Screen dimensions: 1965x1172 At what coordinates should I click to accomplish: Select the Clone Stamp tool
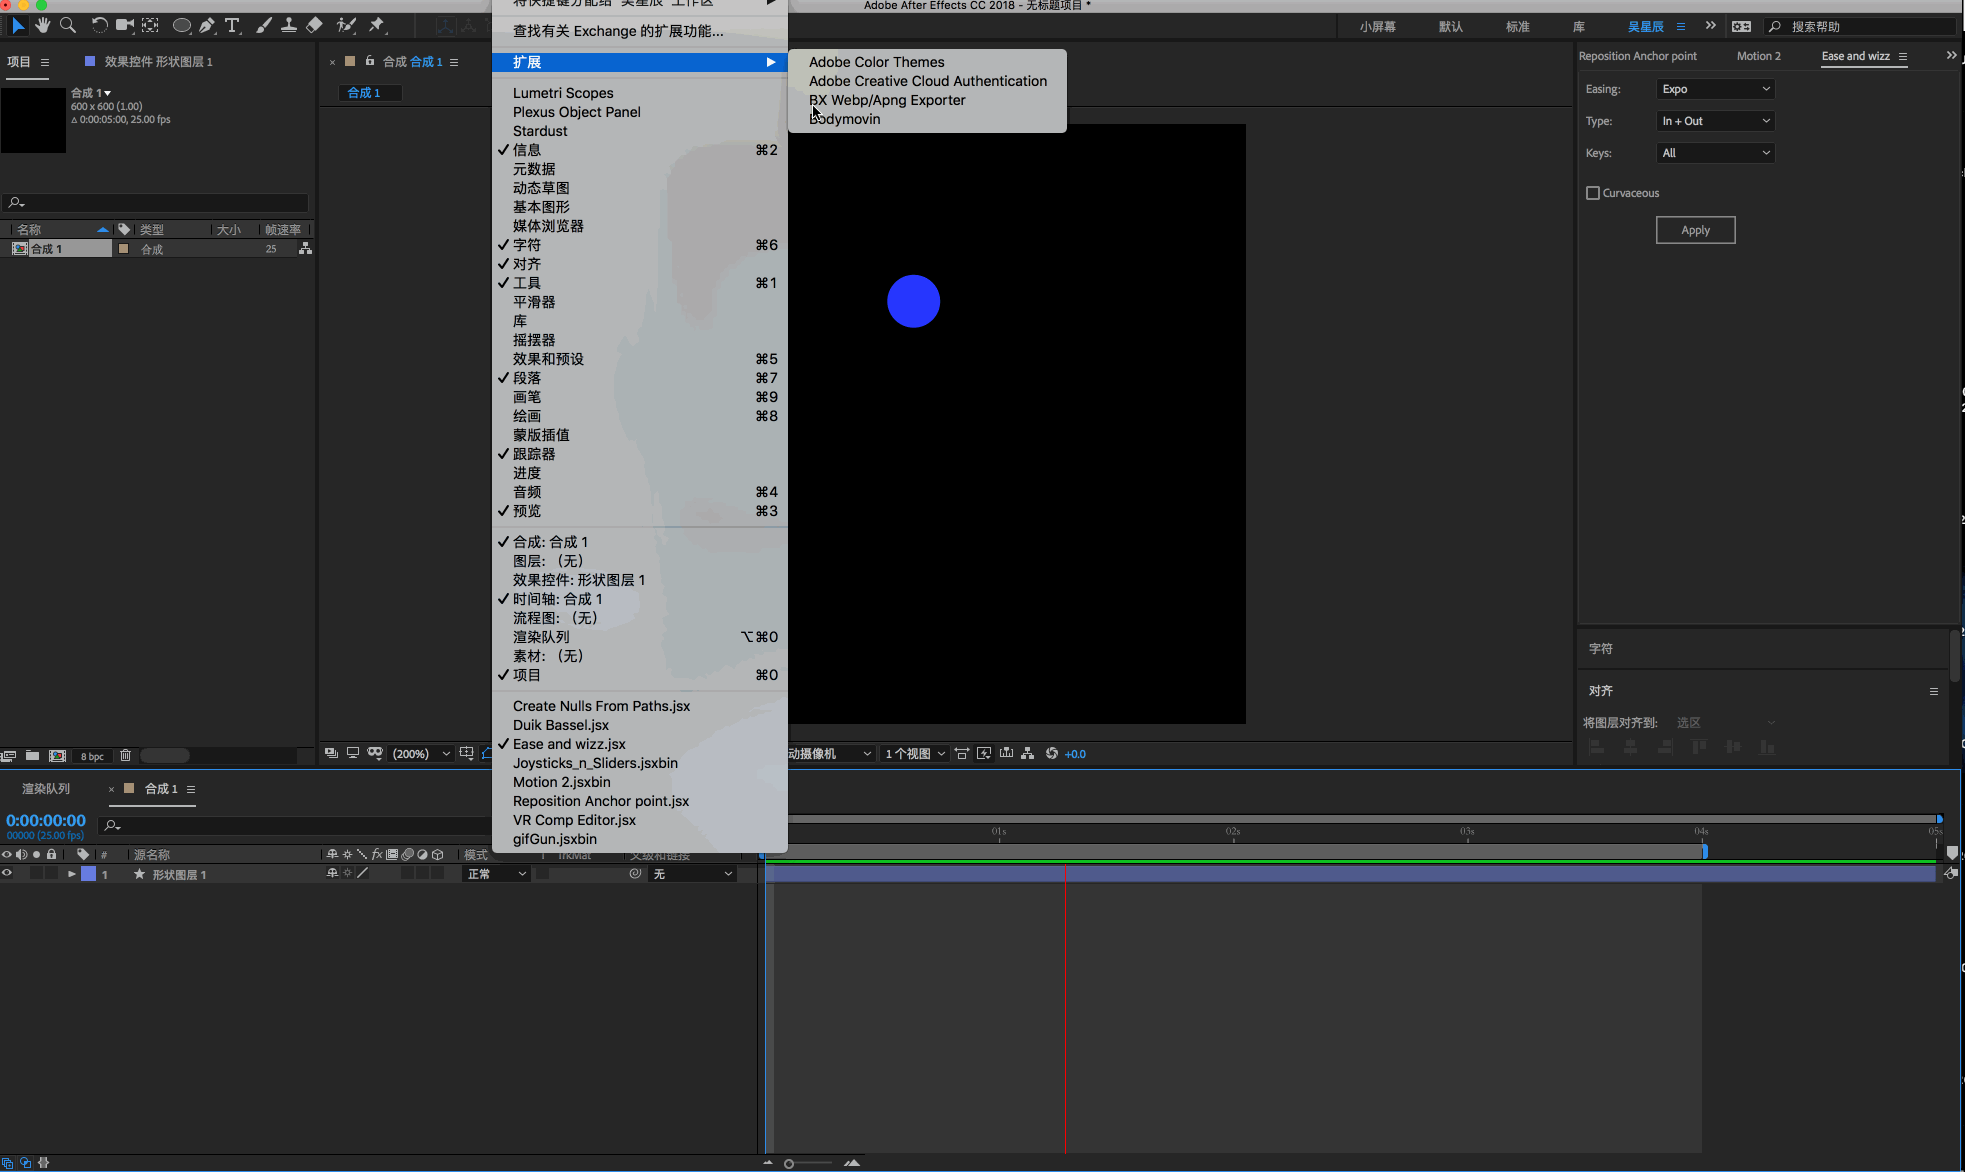tap(289, 25)
